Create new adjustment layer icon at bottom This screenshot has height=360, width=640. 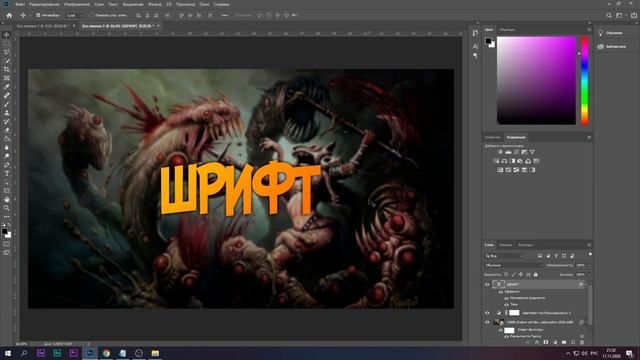555,342
